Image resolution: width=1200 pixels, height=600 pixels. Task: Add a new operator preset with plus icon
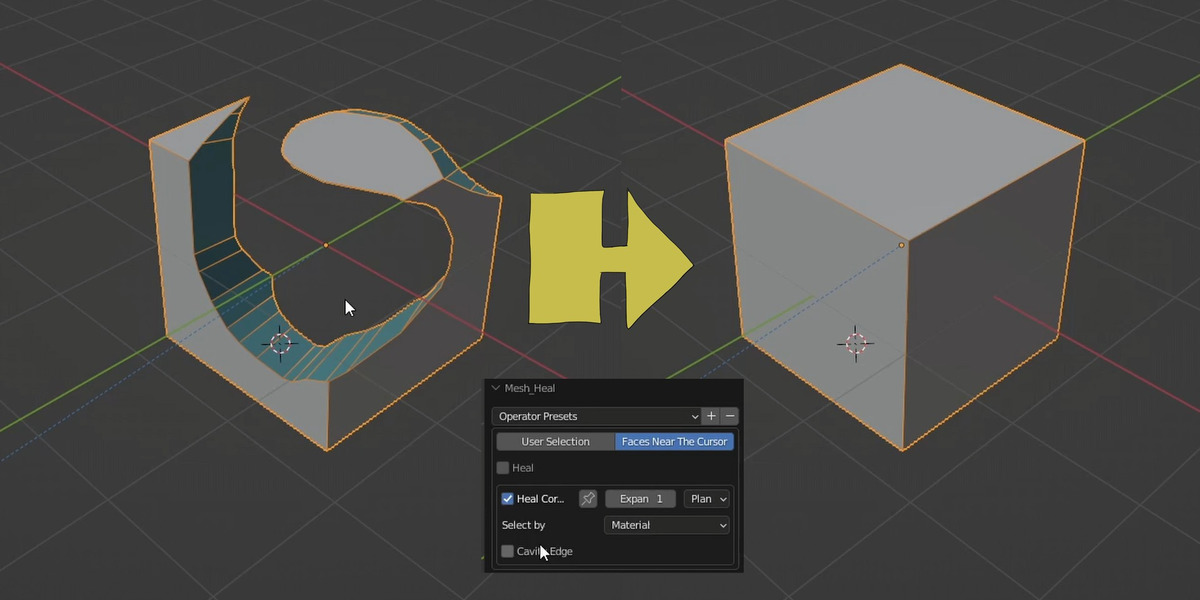click(x=712, y=416)
